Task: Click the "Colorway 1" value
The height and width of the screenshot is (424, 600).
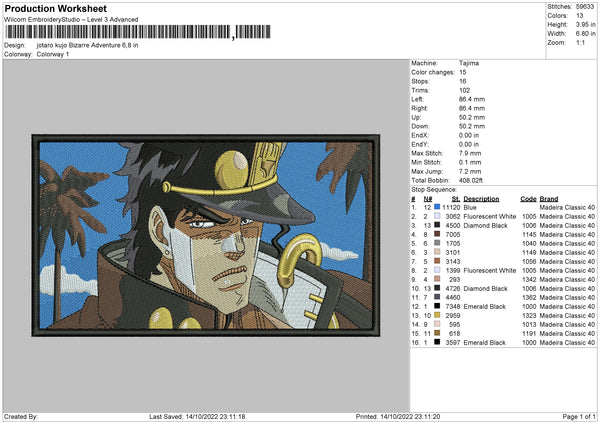Action: pyautogui.click(x=53, y=54)
